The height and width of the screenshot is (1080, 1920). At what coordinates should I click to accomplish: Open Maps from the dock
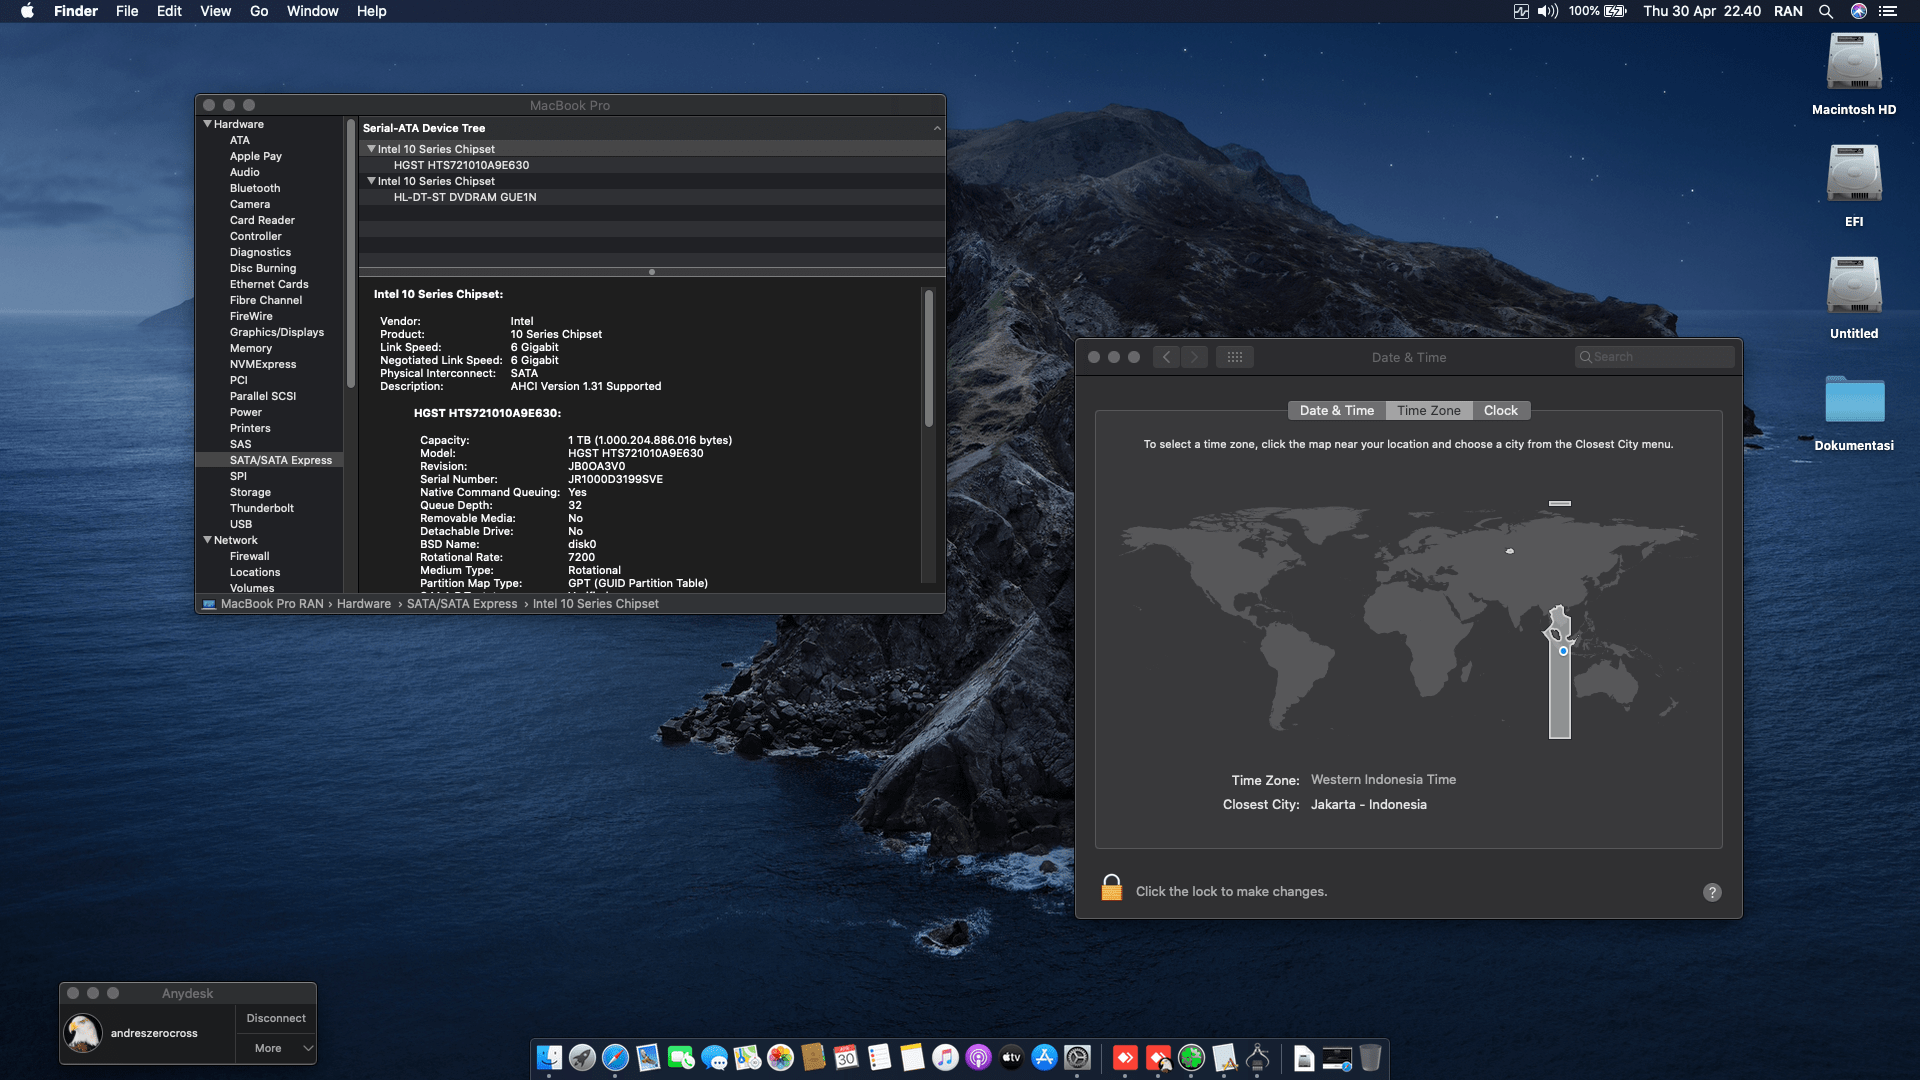coord(747,1057)
